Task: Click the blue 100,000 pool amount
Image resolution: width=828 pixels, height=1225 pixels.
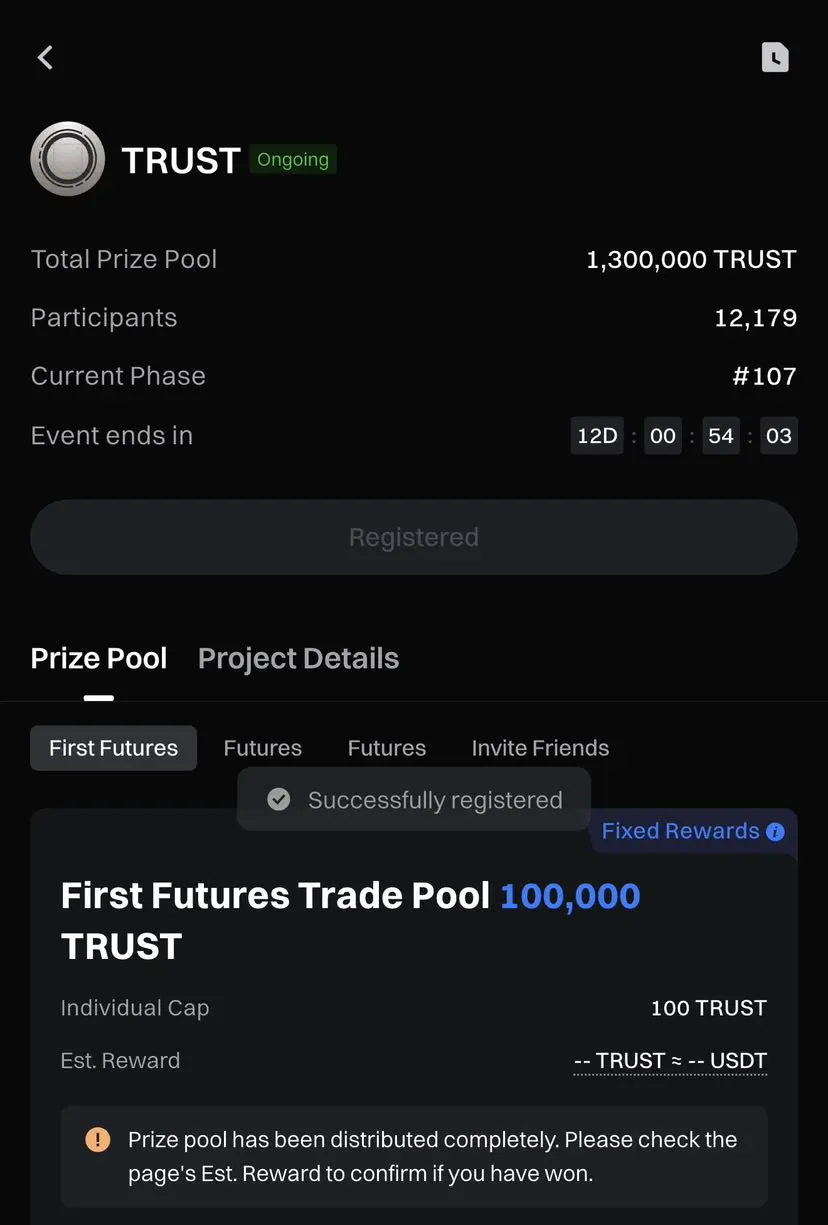Action: point(570,896)
